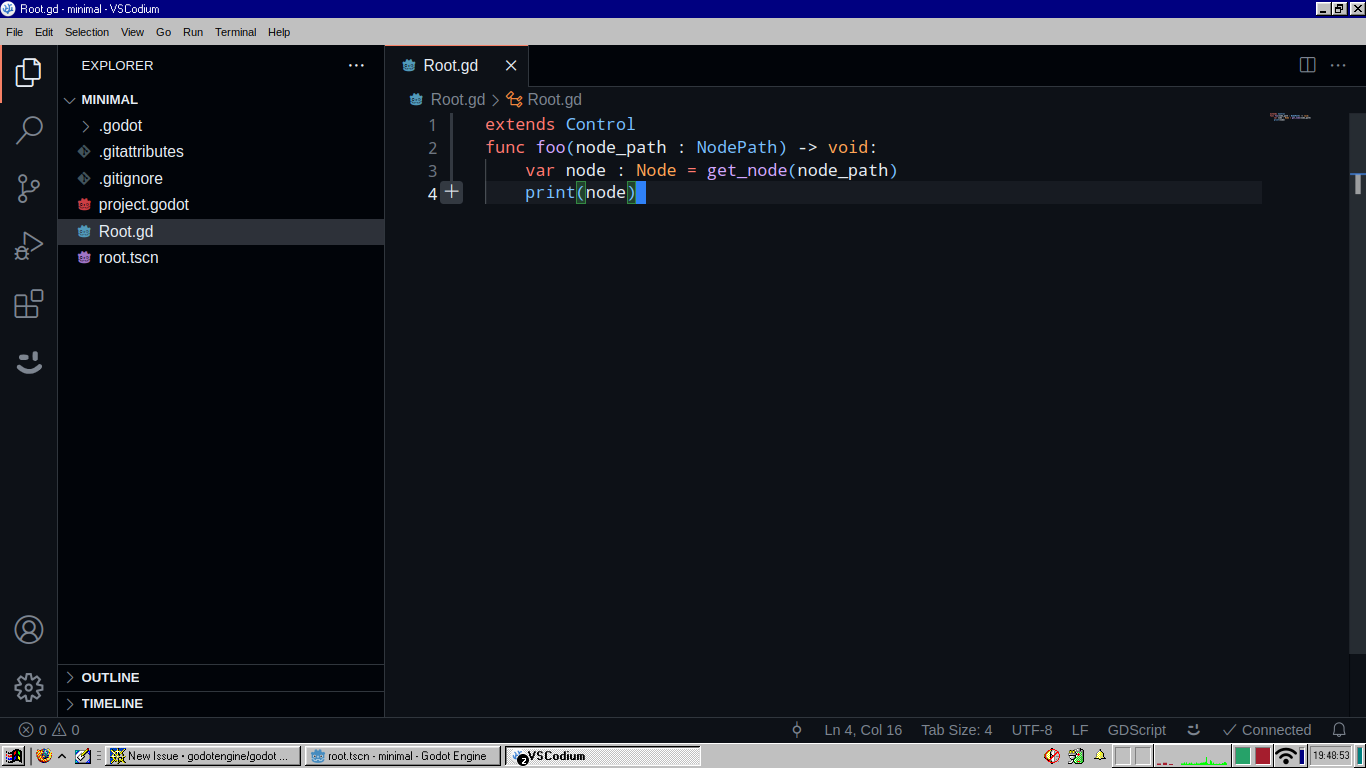Image resolution: width=1366 pixels, height=768 pixels.
Task: Expand the .godot folder
Action: (83, 125)
